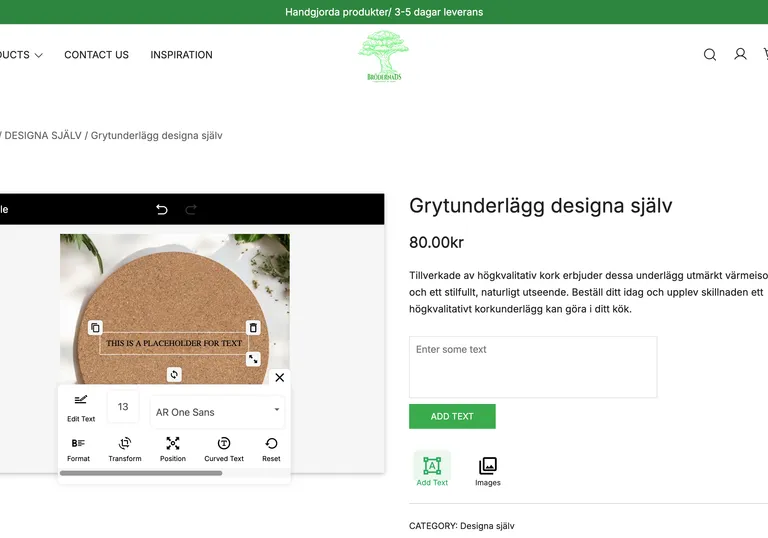This screenshot has height=538, width=768.
Task: Open the AR One Sans font dropdown
Action: point(217,412)
